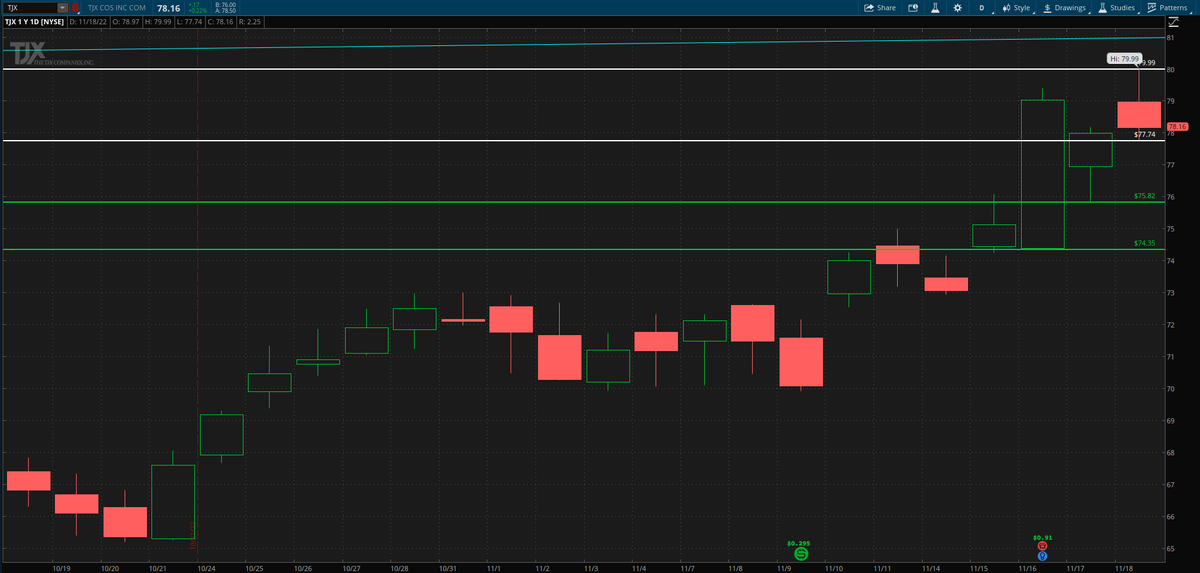The image size is (1200, 573).
Task: Click the Hi: 79.99 price bubble
Action: click(x=1125, y=59)
